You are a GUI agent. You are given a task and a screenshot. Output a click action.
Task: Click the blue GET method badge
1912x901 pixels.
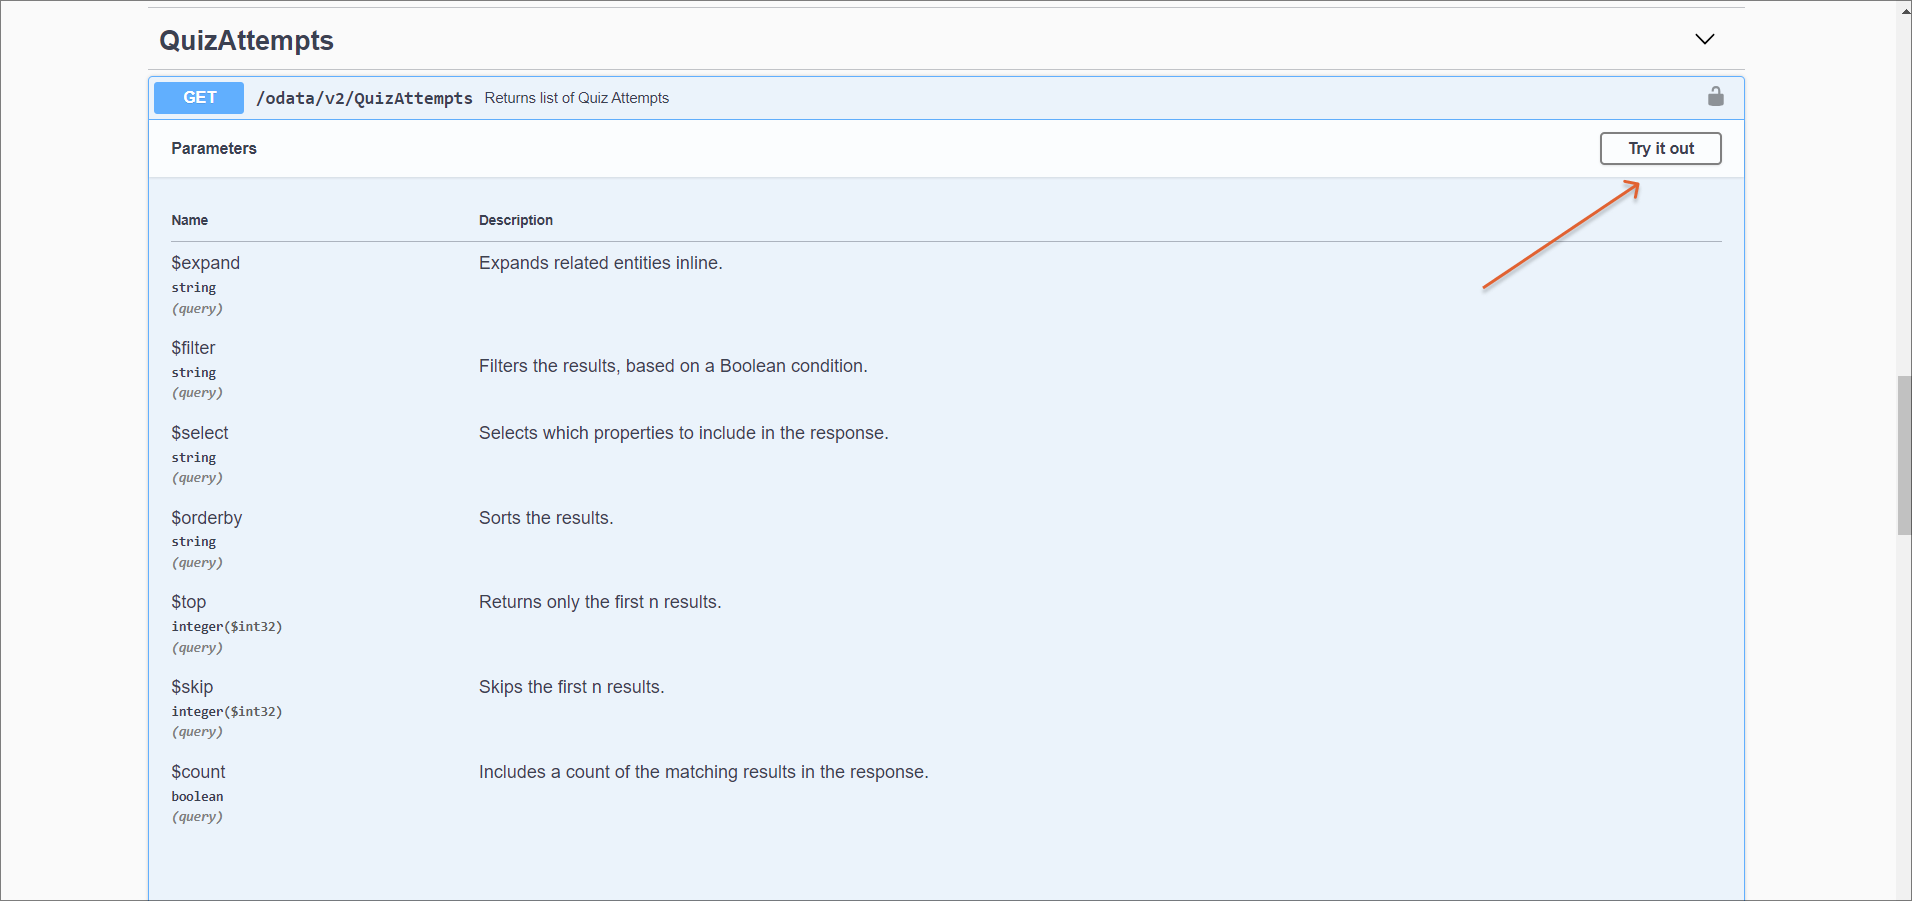pos(199,98)
